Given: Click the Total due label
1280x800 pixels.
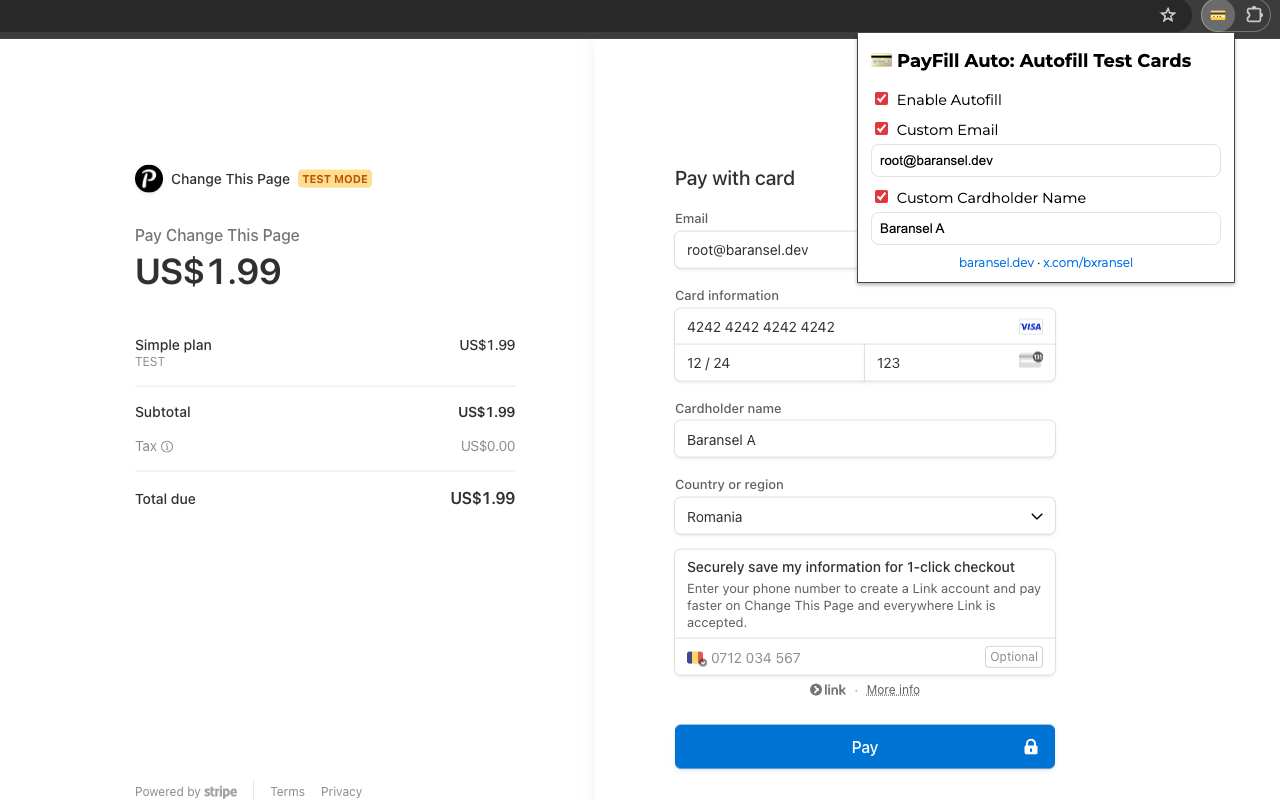Looking at the screenshot, I should pyautogui.click(x=165, y=499).
